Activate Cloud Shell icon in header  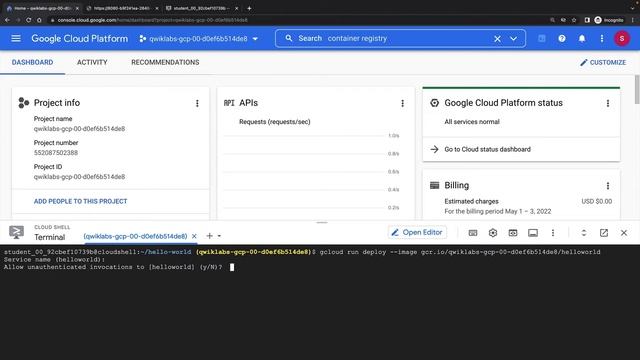542,38
